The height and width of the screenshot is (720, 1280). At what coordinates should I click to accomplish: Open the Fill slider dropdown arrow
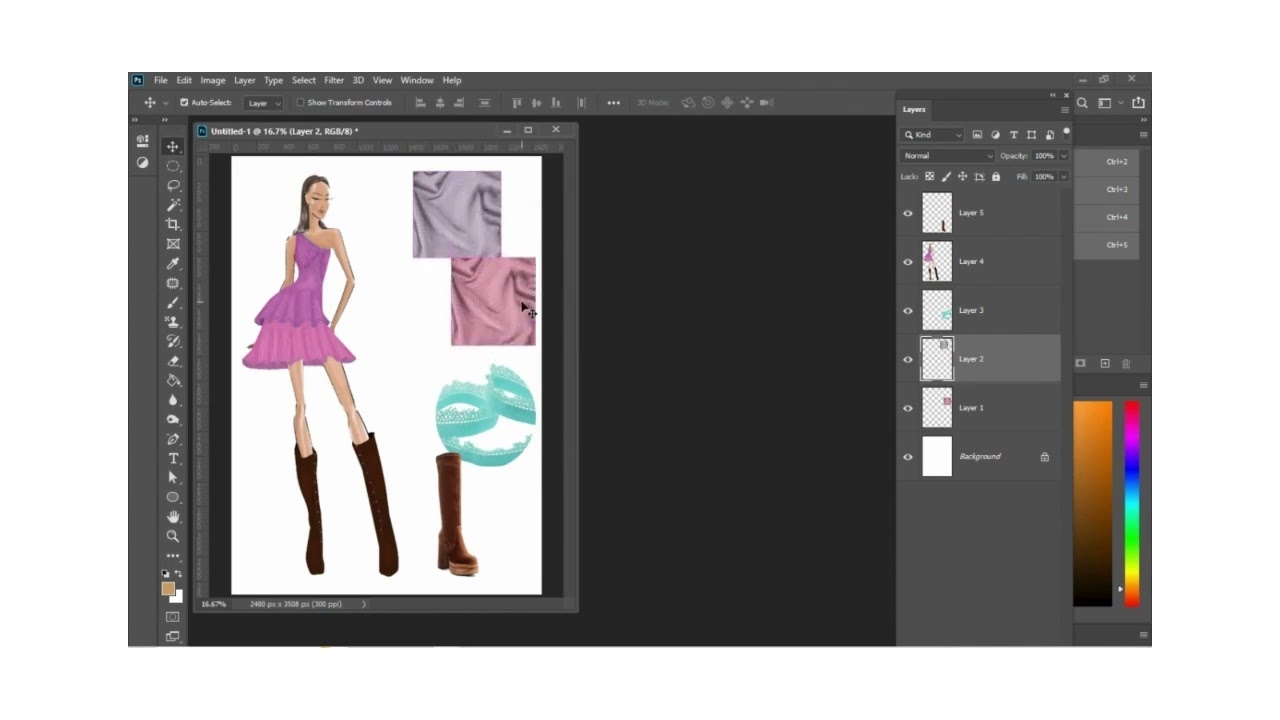click(x=1063, y=177)
